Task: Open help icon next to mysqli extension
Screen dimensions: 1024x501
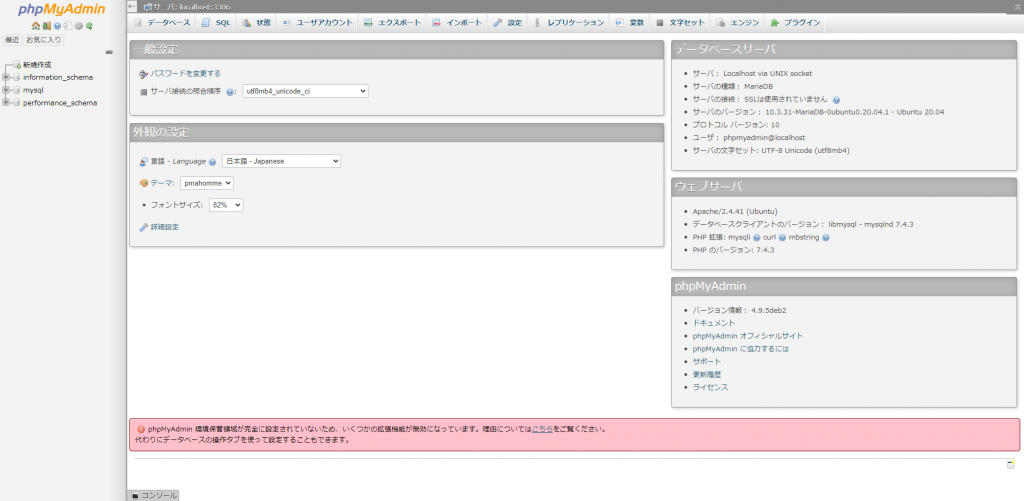Action: click(756, 238)
